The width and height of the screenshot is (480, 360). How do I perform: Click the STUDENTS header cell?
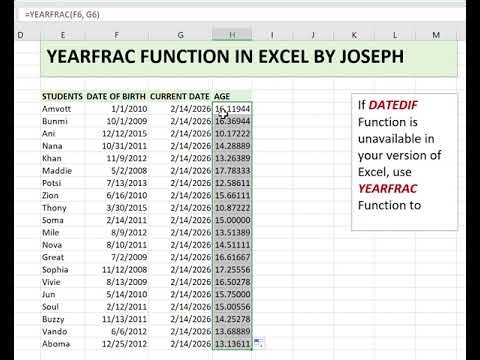(x=62, y=96)
